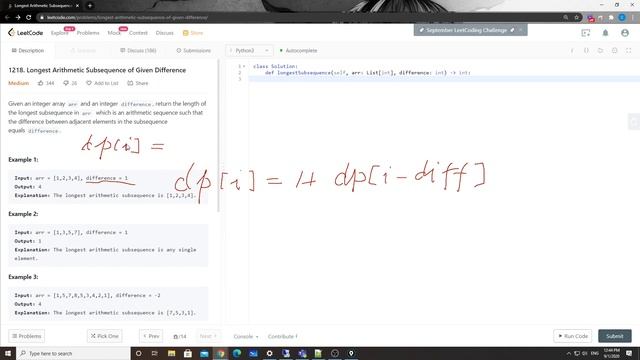Open the Mock nav link
The height and width of the screenshot is (360, 640).
[114, 33]
